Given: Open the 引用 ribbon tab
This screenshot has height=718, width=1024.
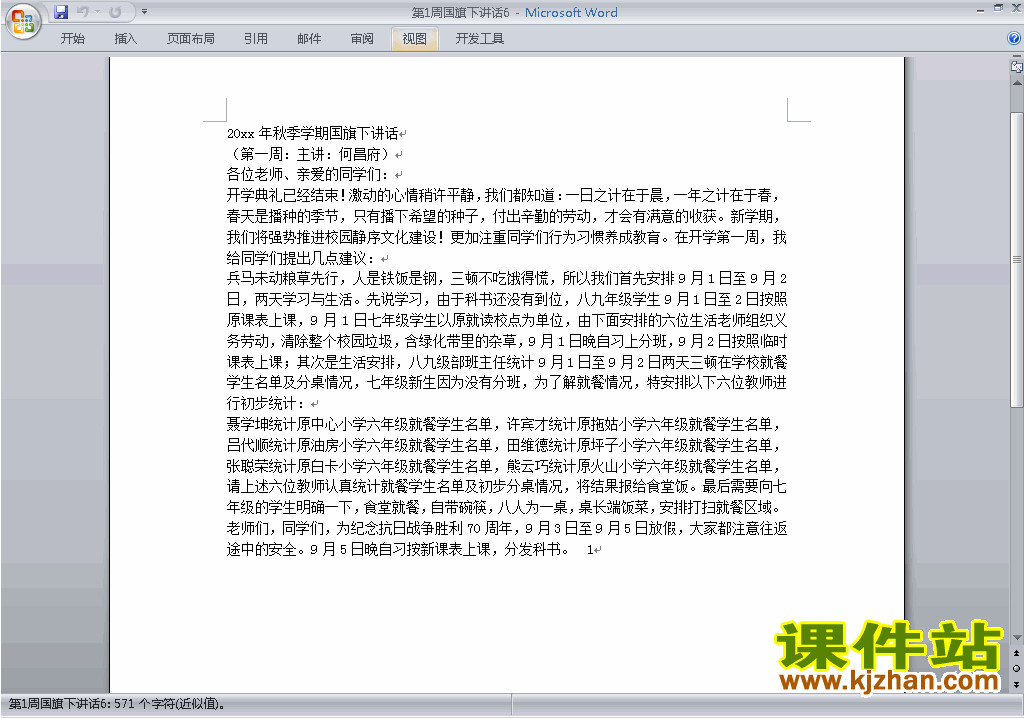Looking at the screenshot, I should tap(255, 39).
